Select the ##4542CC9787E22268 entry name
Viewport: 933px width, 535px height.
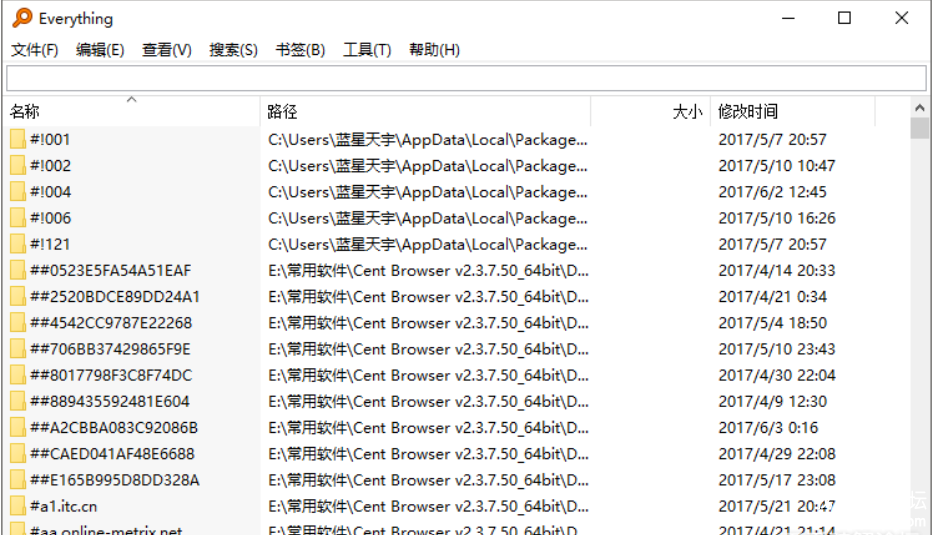click(111, 323)
